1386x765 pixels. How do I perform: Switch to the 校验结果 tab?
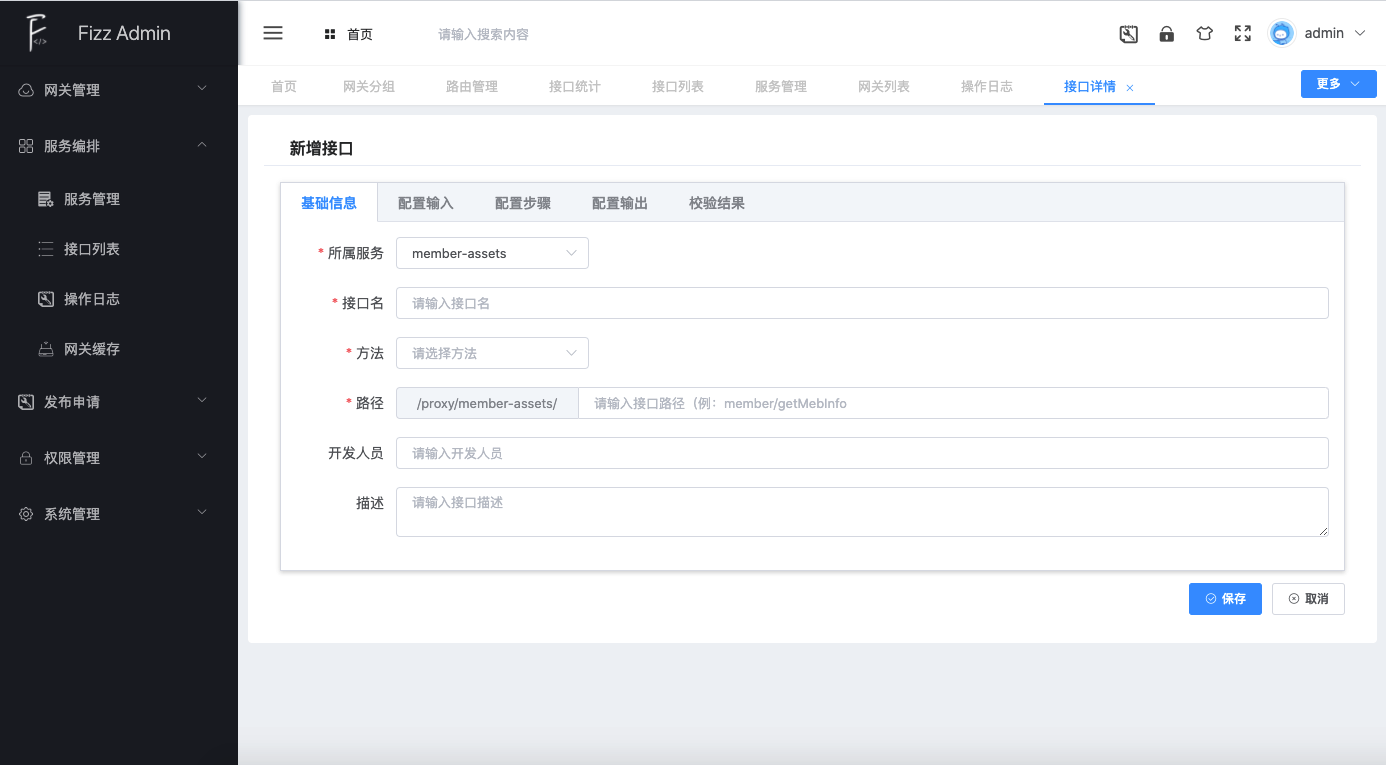(x=716, y=203)
